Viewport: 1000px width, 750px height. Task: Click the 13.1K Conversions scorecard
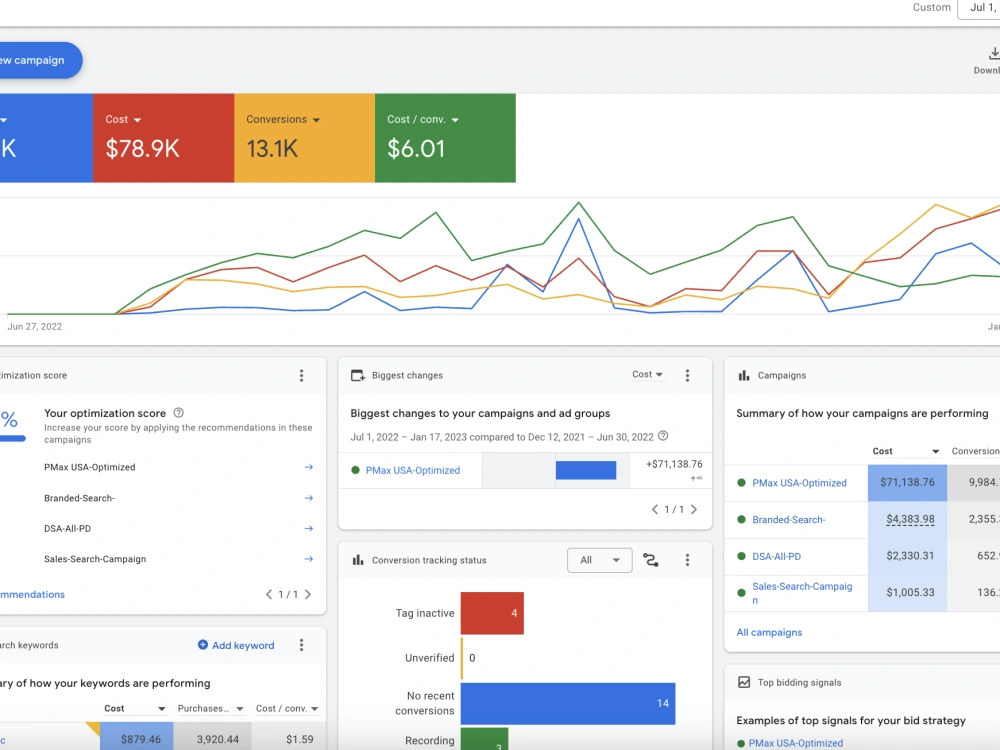tap(304, 138)
